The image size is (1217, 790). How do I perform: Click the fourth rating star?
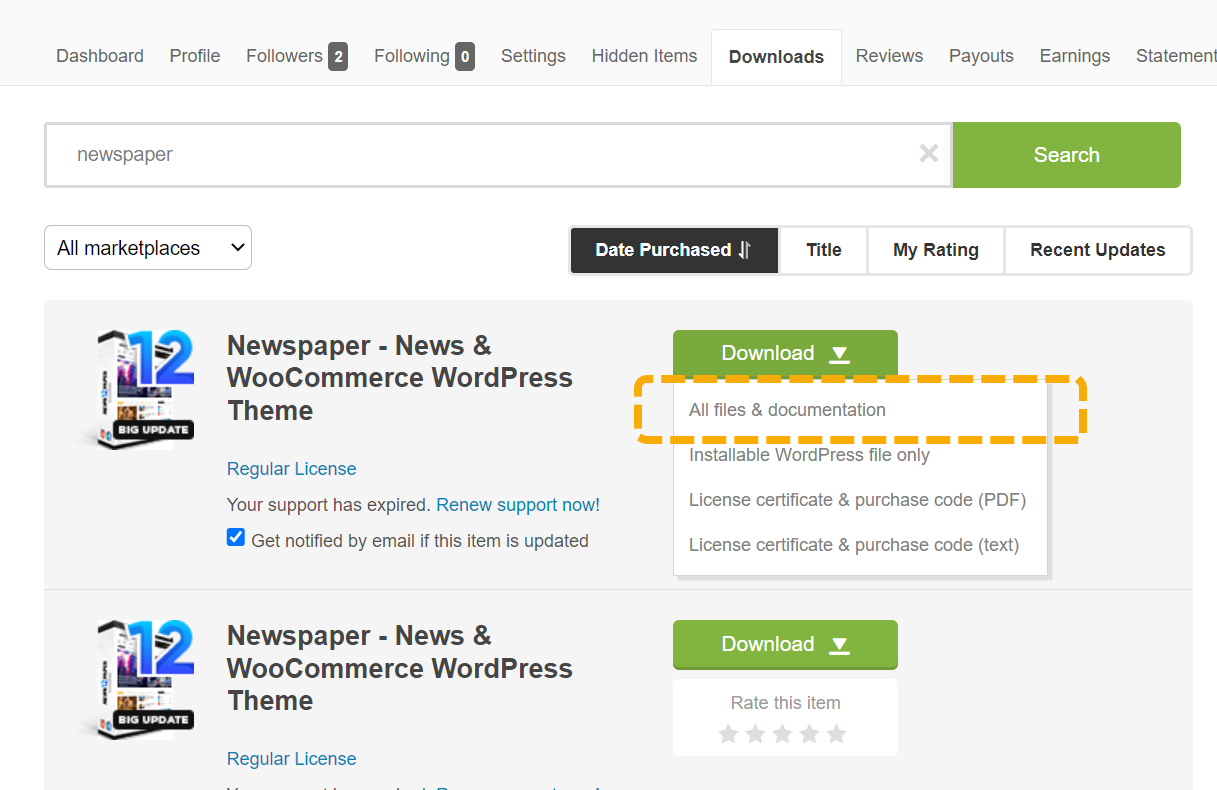click(810, 734)
